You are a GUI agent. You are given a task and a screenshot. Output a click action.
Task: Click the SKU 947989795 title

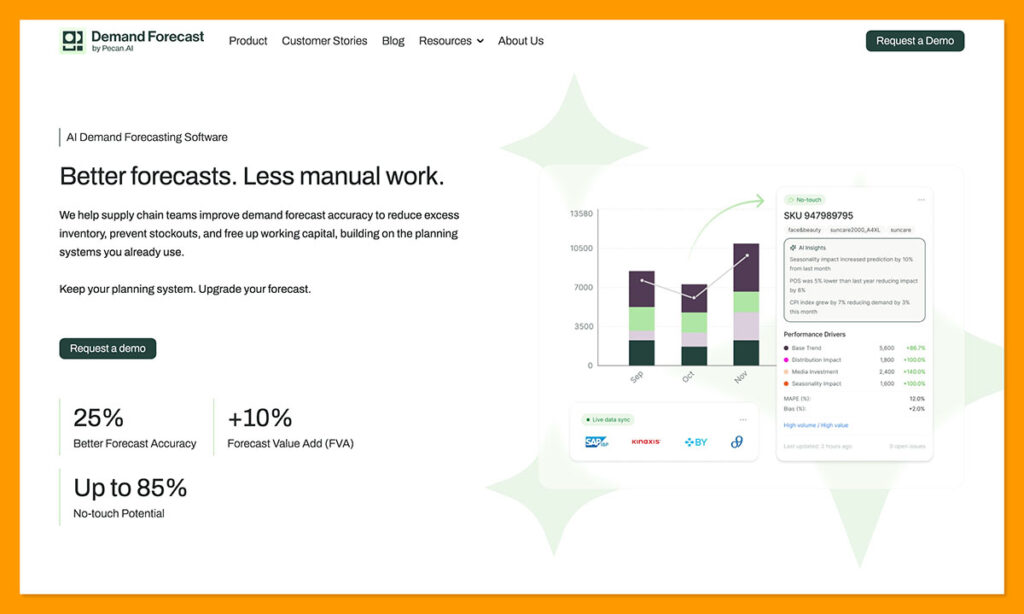[x=818, y=216]
